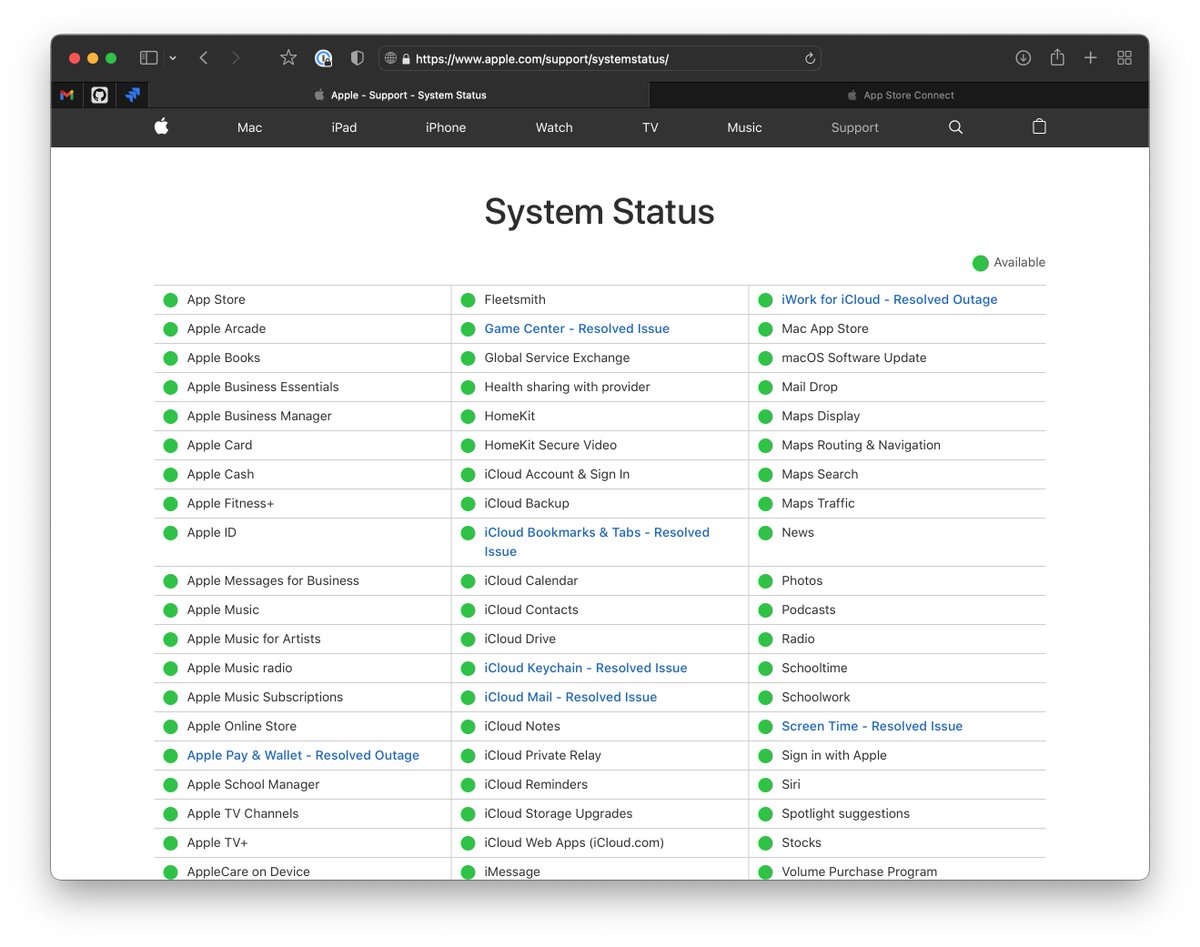Viewport: 1200px width, 947px height.
Task: Click the iCloud Private Relay text
Action: coord(543,754)
